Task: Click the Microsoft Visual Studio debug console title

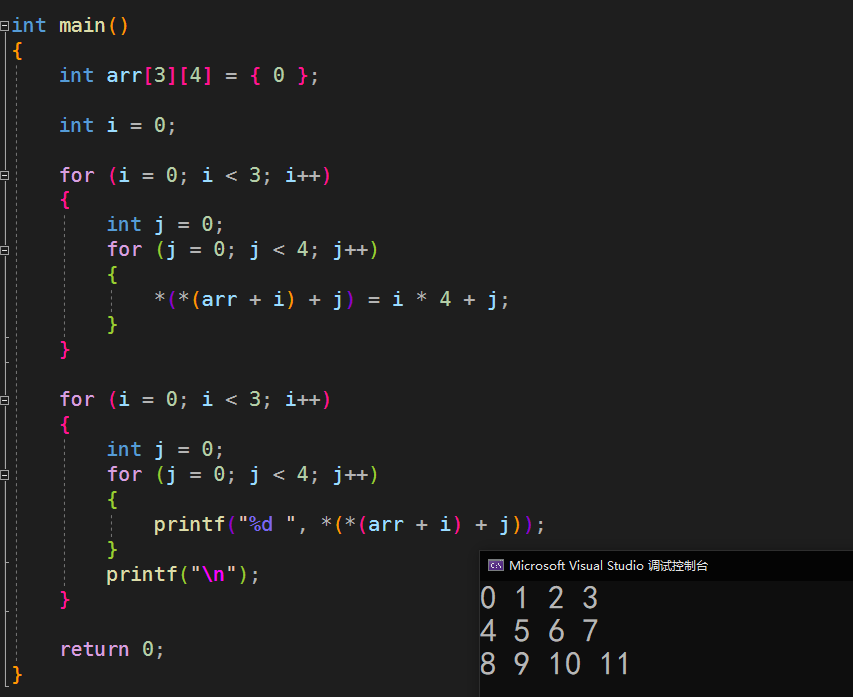Action: (x=608, y=566)
